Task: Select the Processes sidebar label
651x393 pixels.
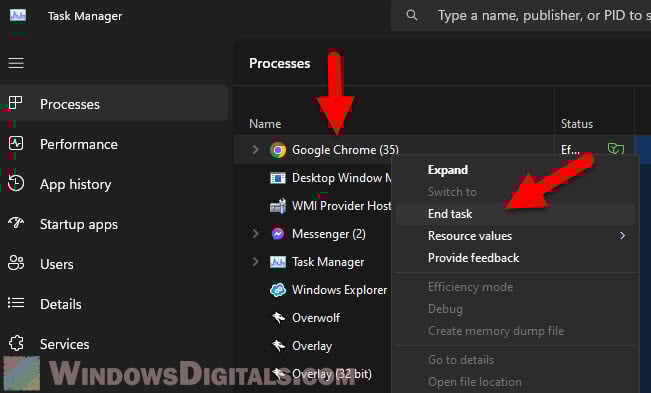Action: click(x=70, y=104)
